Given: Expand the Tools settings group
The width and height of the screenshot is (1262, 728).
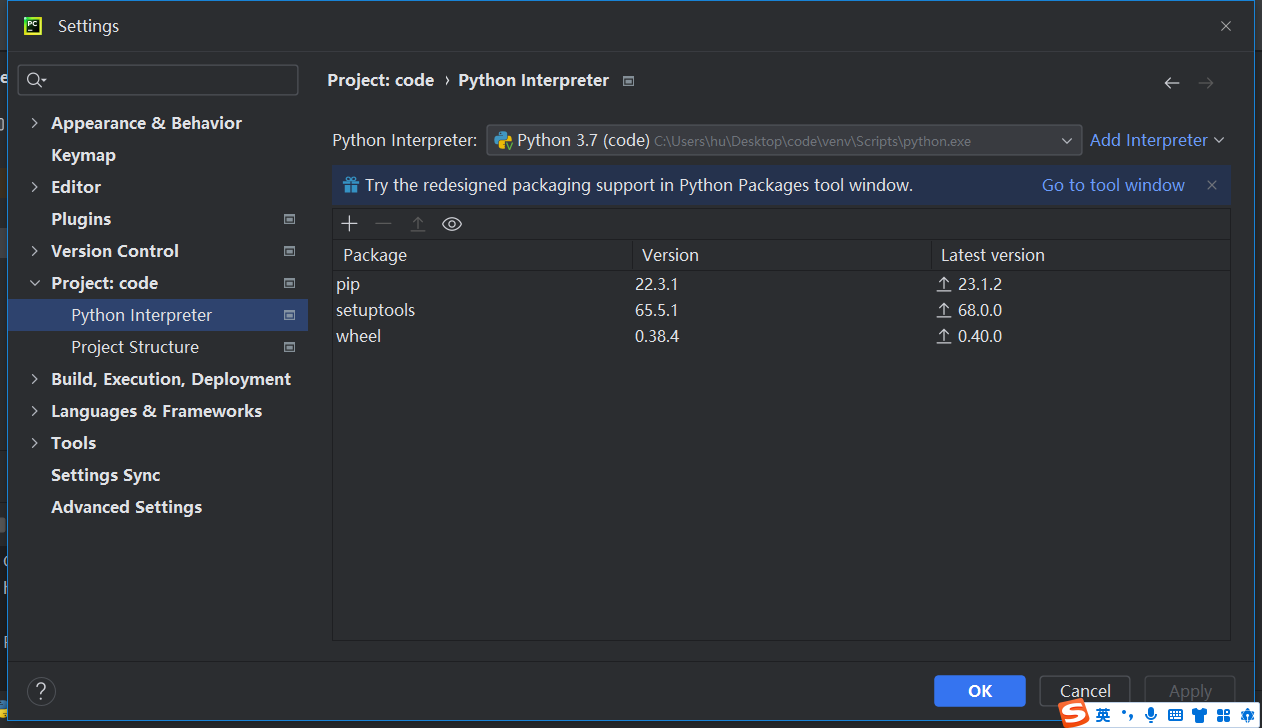Looking at the screenshot, I should click(x=35, y=443).
